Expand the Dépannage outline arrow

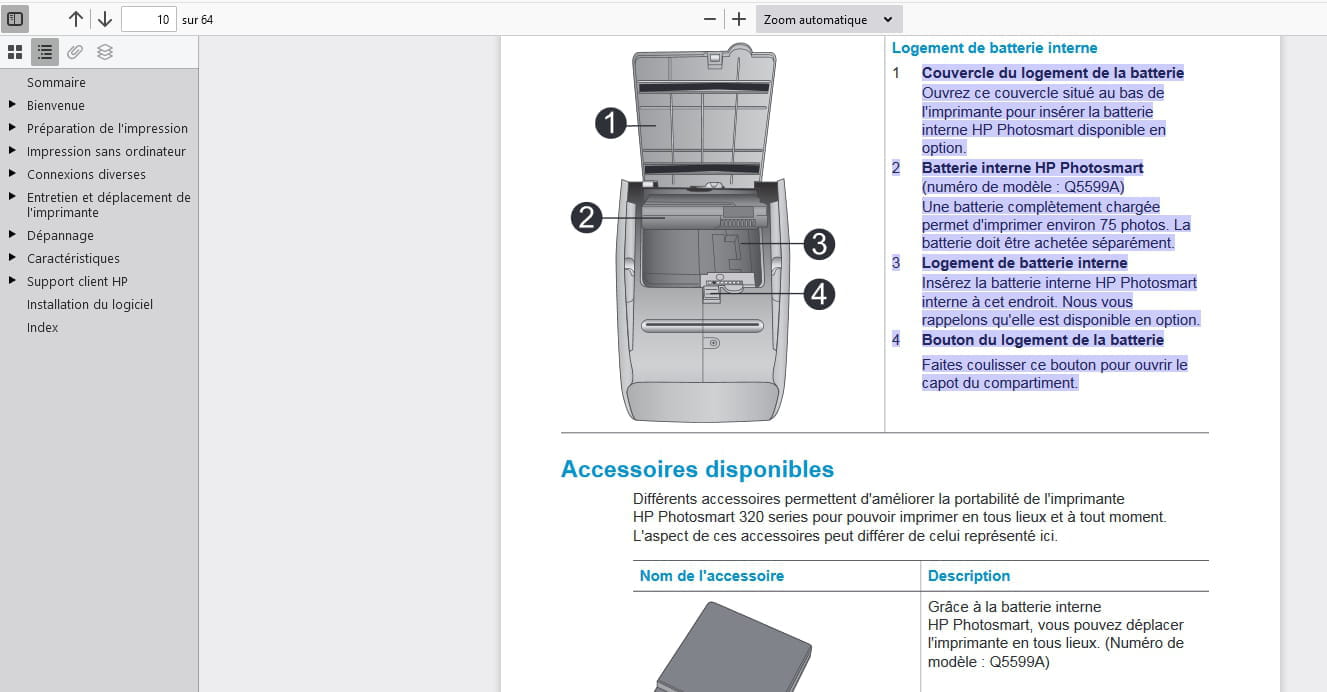pyautogui.click(x=12, y=235)
